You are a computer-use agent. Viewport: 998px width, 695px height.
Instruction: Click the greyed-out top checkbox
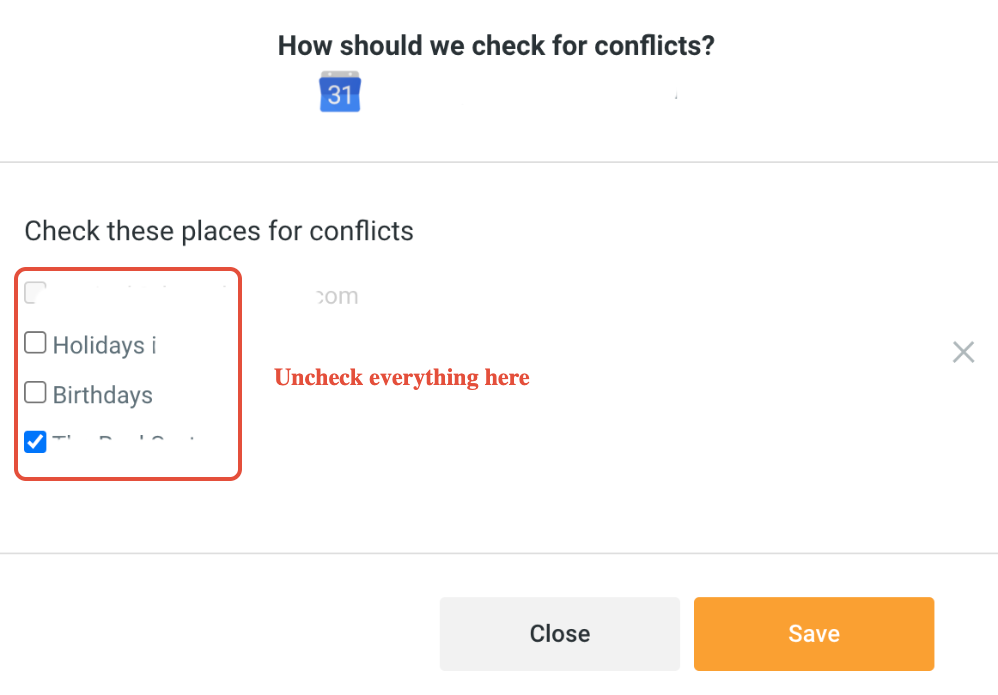pos(35,293)
